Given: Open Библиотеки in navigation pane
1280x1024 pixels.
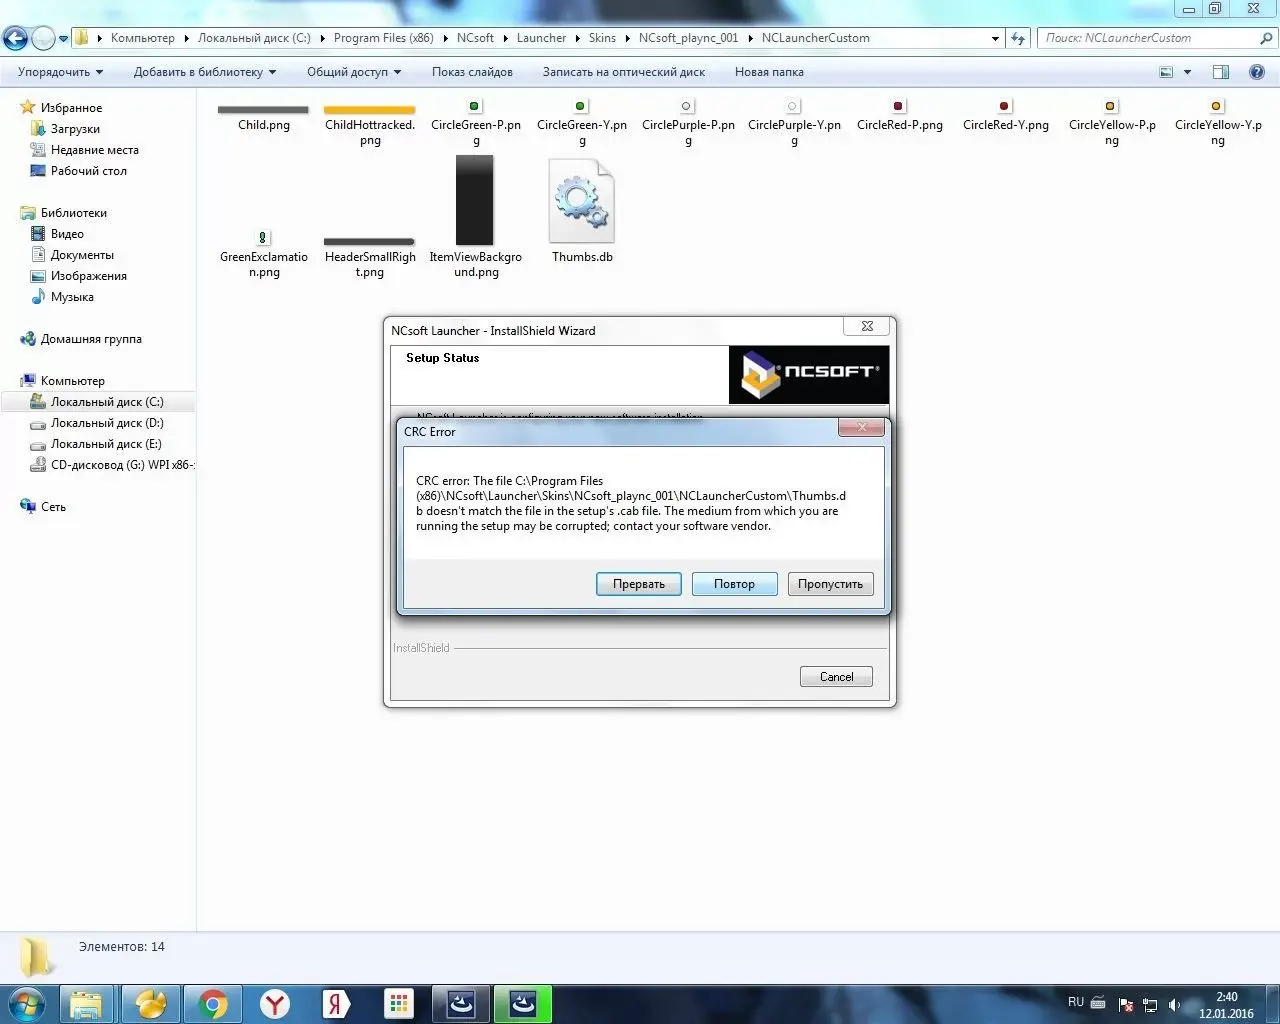Looking at the screenshot, I should tap(74, 213).
